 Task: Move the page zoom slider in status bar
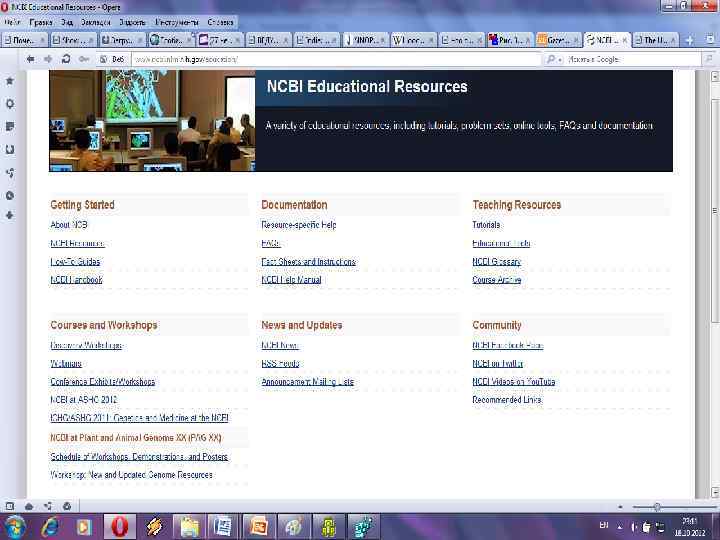[657, 507]
